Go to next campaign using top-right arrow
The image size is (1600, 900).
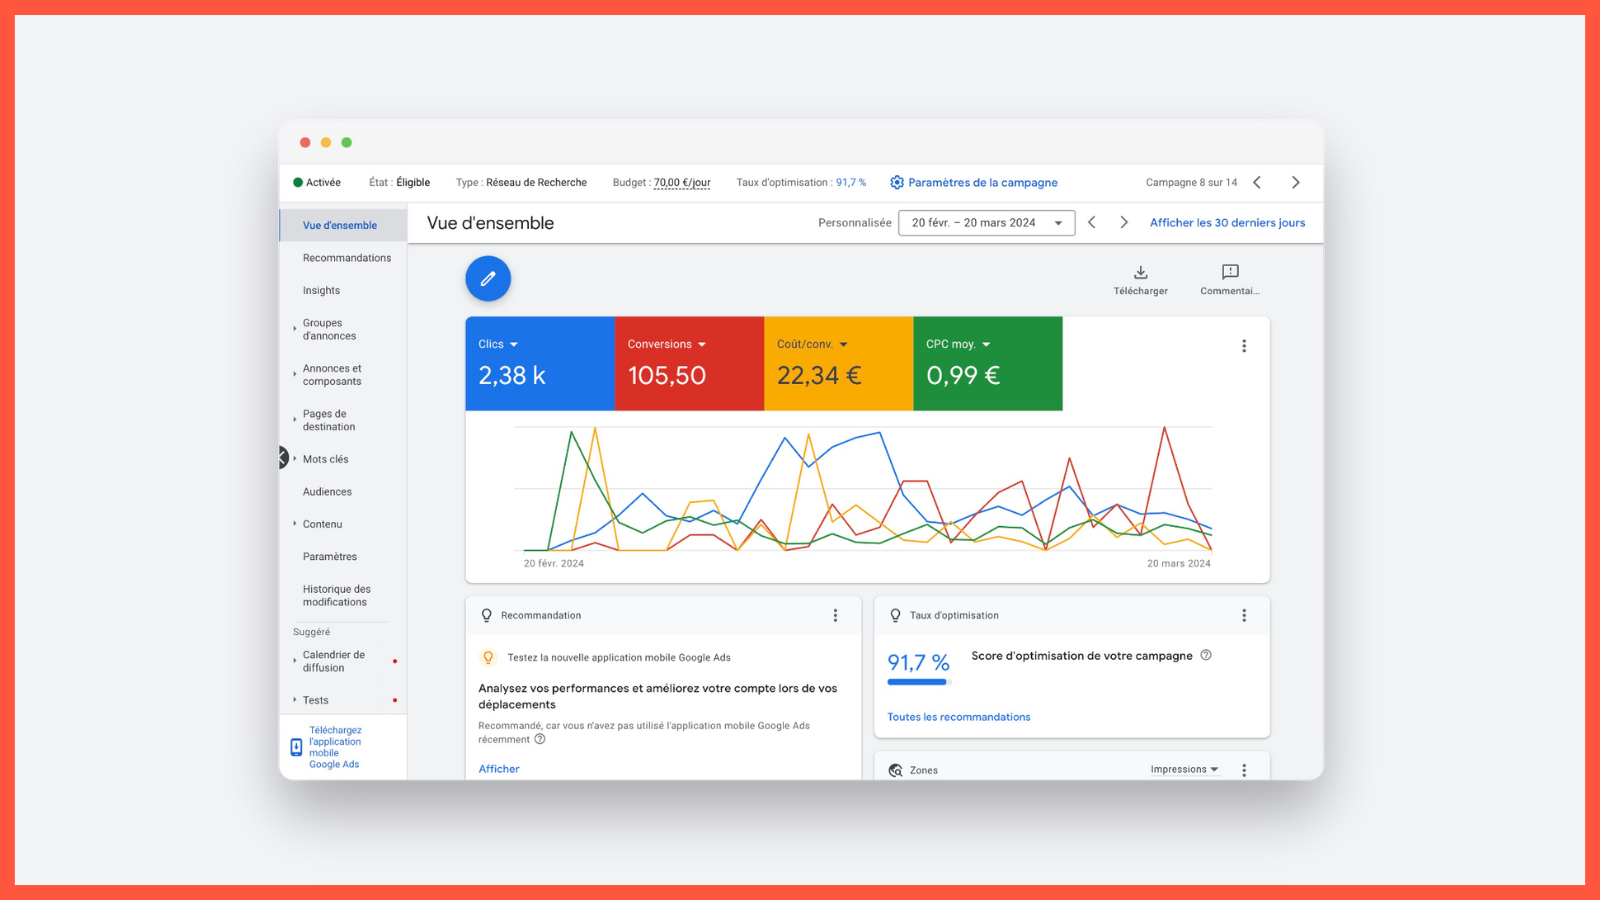1295,182
